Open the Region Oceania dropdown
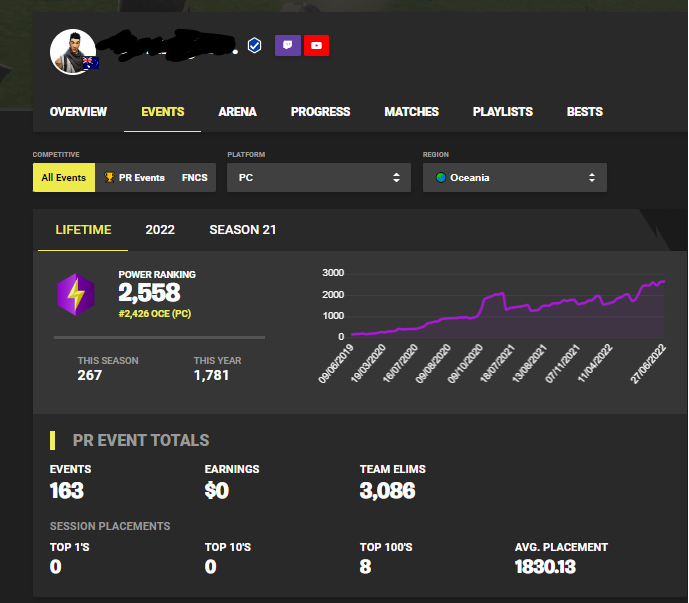This screenshot has height=603, width=689. pos(515,178)
